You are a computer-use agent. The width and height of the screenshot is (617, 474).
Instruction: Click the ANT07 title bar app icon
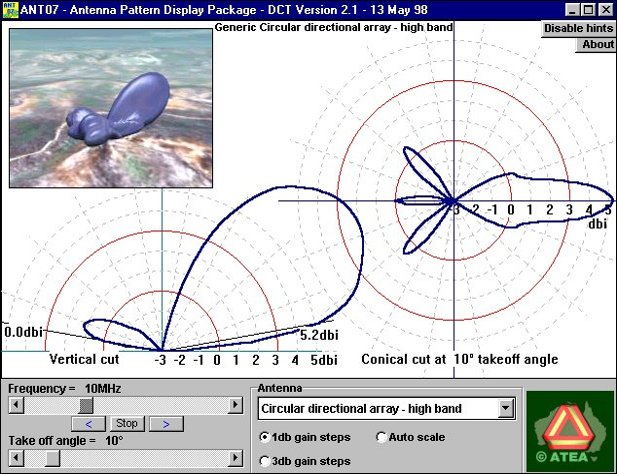[x=10, y=10]
